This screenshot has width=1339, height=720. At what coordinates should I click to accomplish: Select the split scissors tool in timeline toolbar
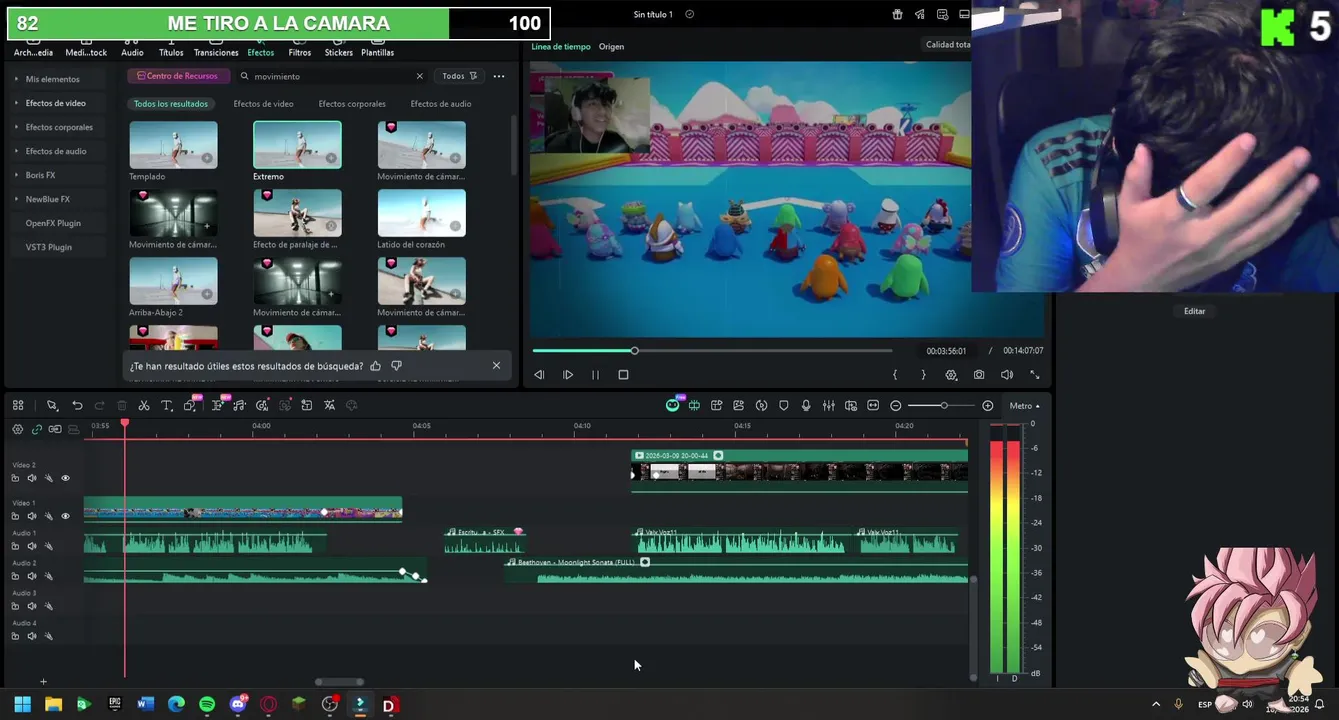coord(144,405)
